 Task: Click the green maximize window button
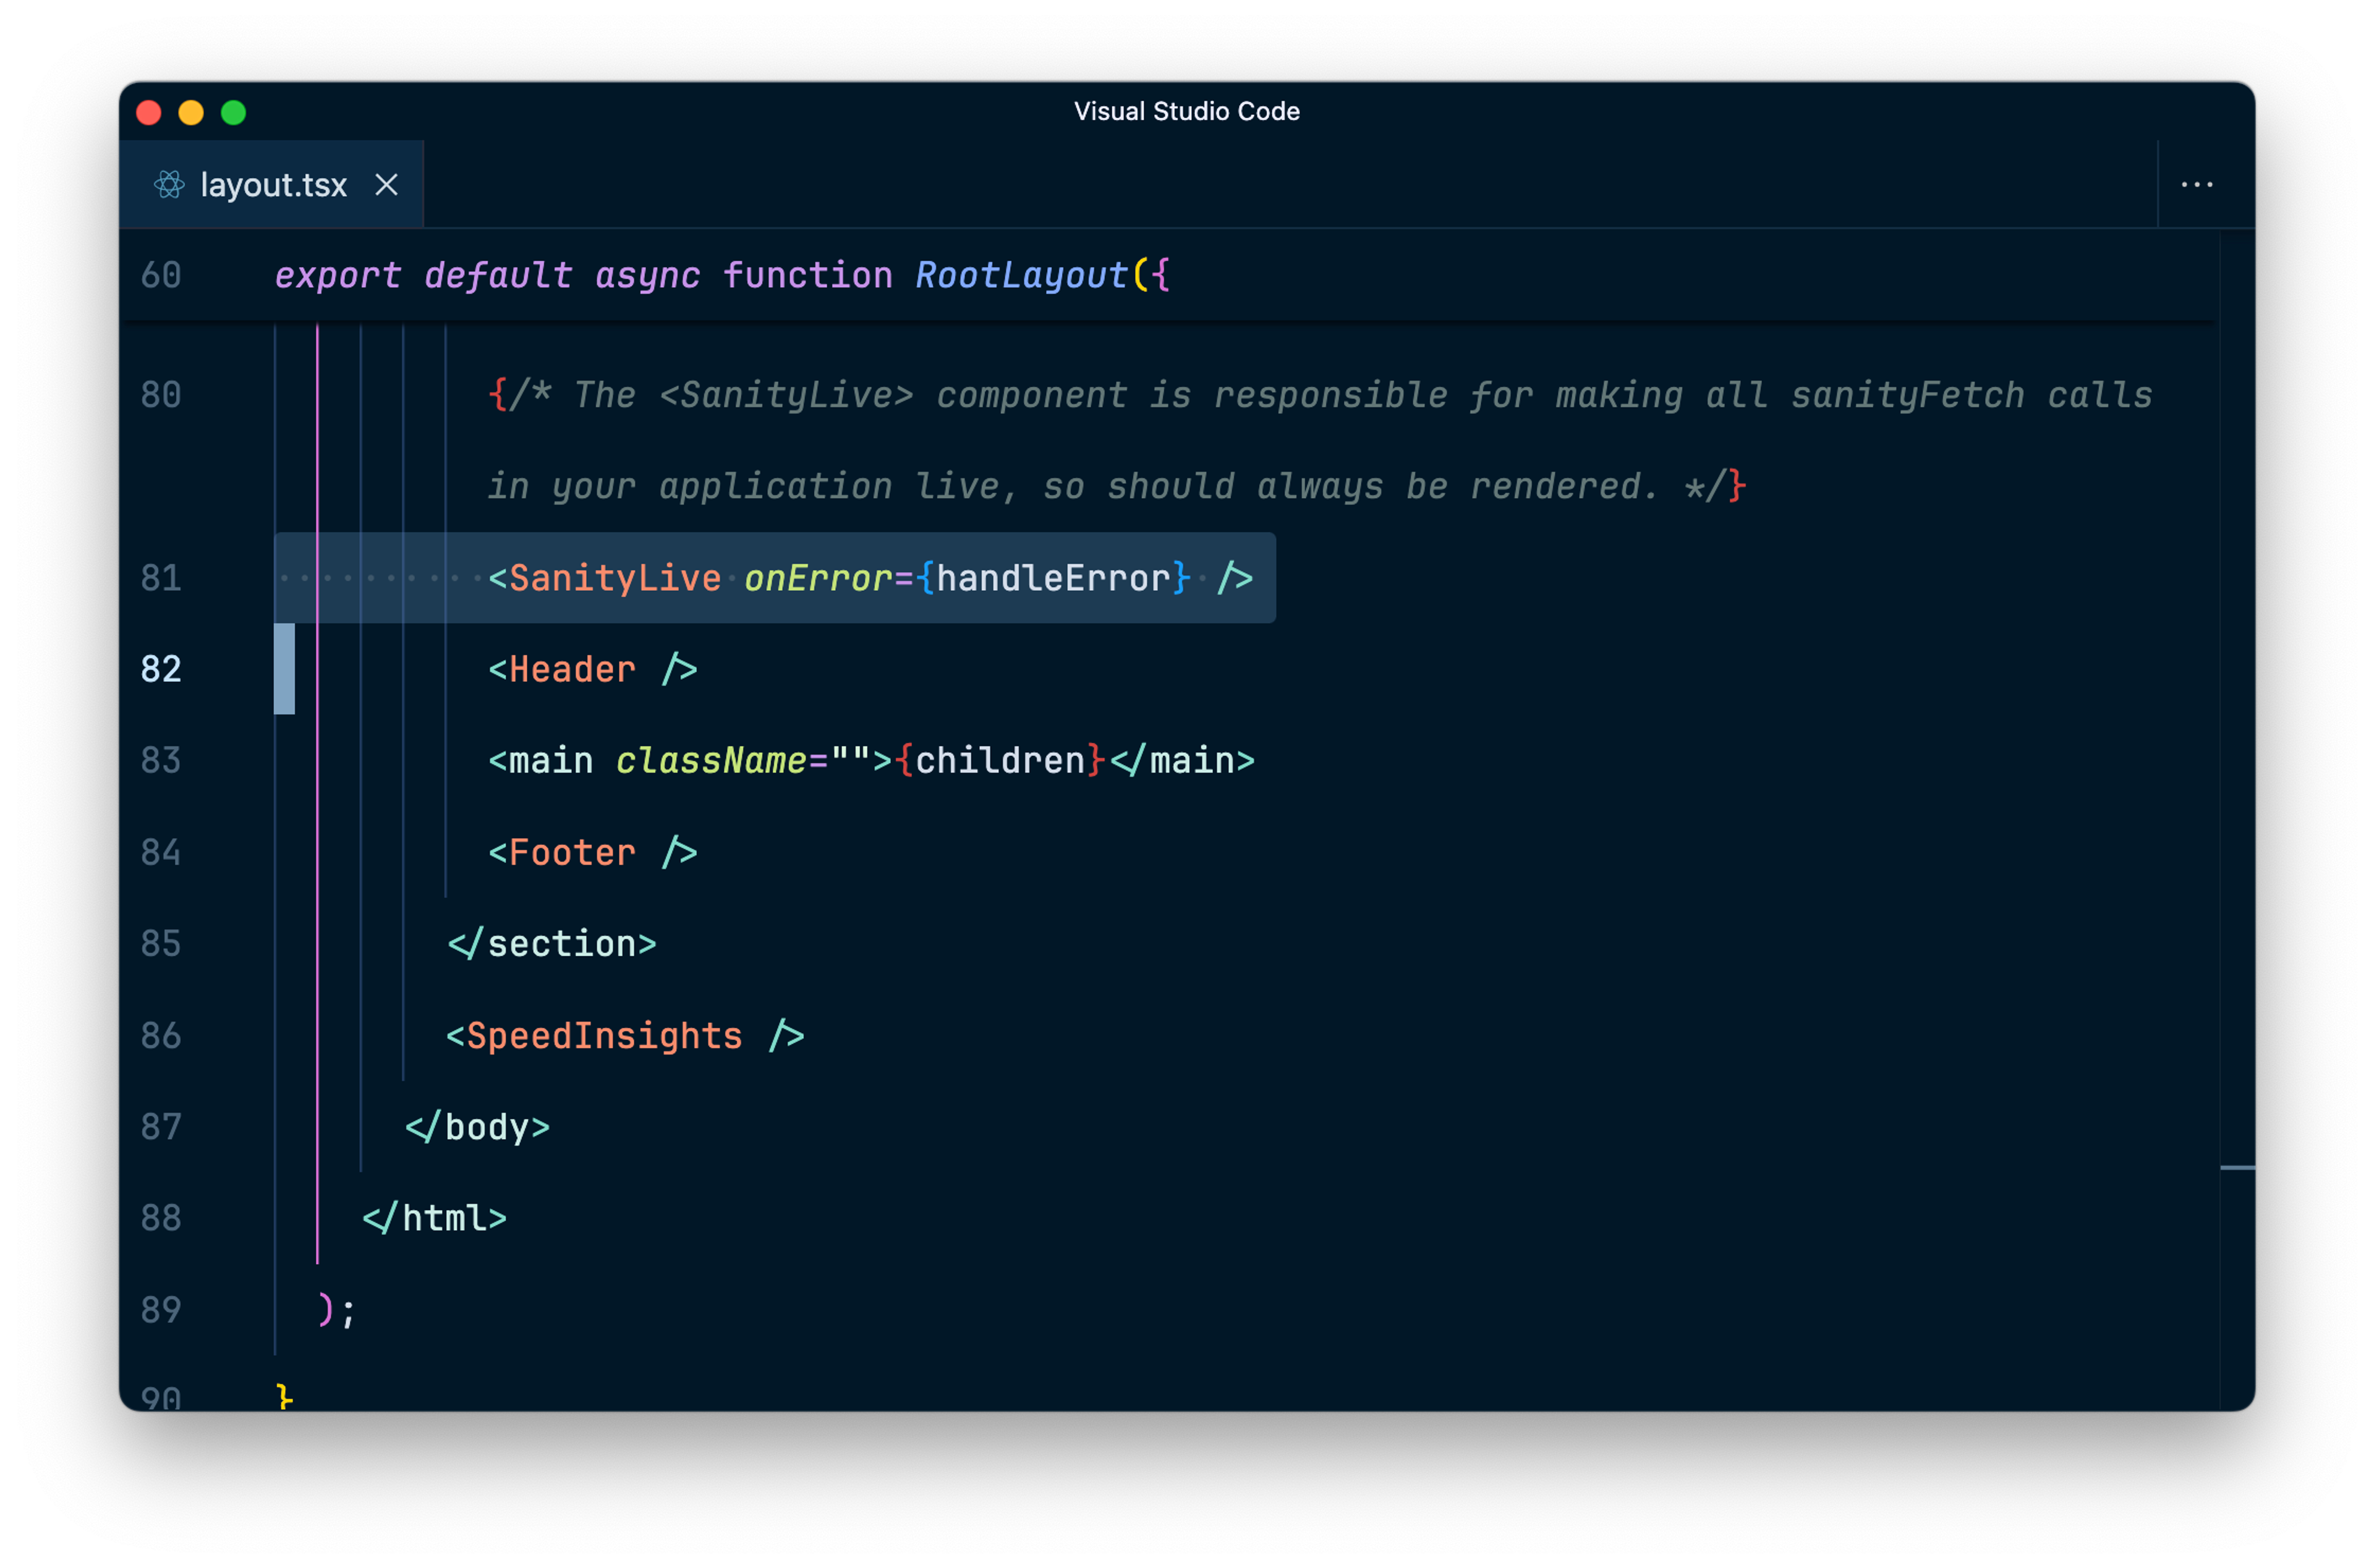pos(233,112)
